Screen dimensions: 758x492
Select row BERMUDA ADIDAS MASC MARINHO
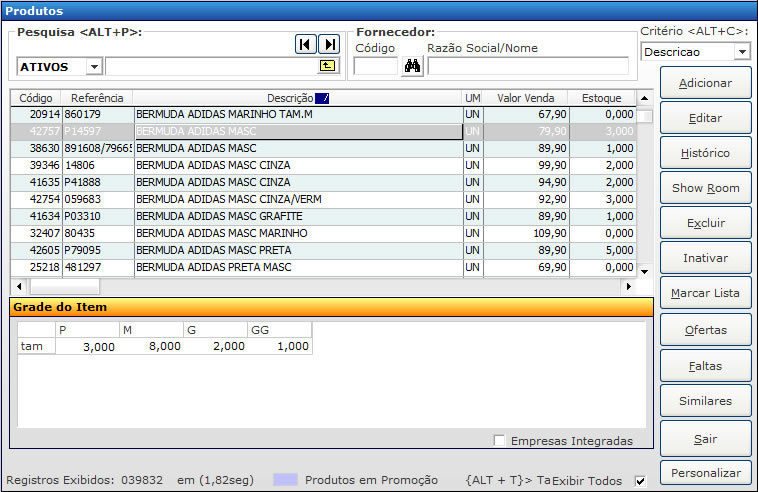[x=323, y=233]
